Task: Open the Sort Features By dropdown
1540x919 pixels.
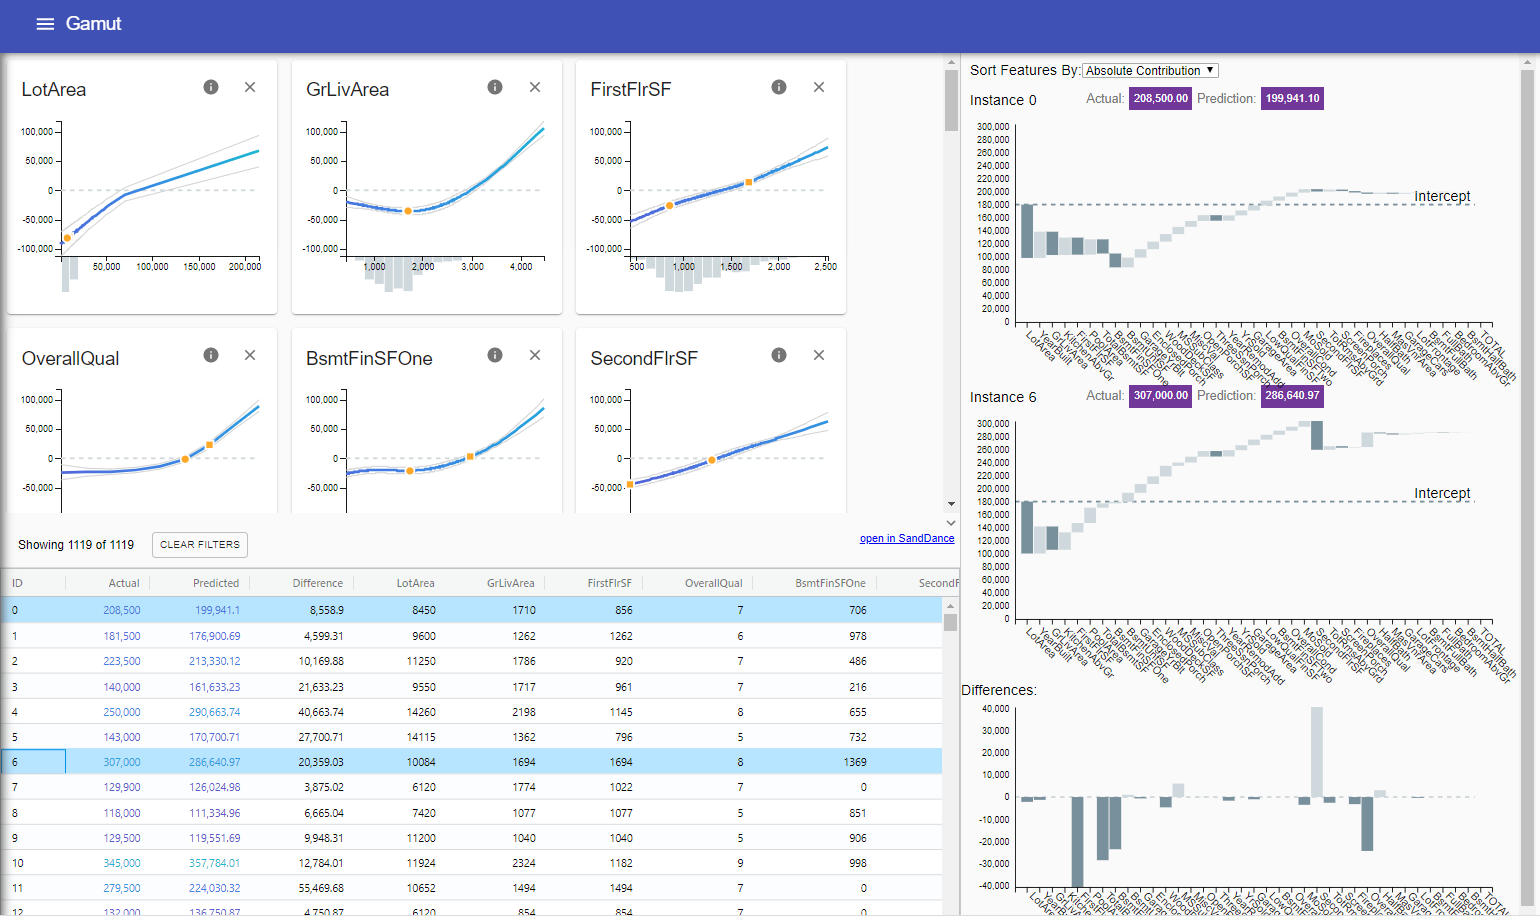Action: [1150, 70]
